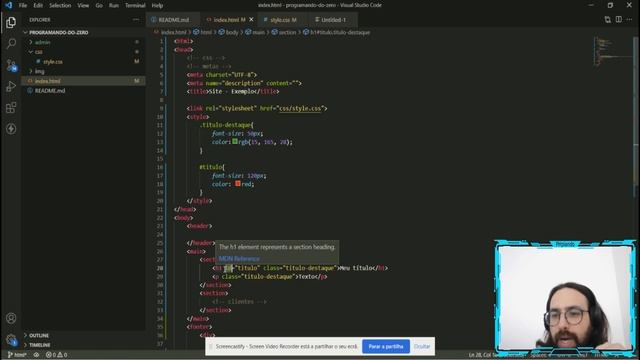Viewport: 640px width, 360px height.
Task: Click the Open Changes icon in editor toolbar
Action: pos(608,20)
